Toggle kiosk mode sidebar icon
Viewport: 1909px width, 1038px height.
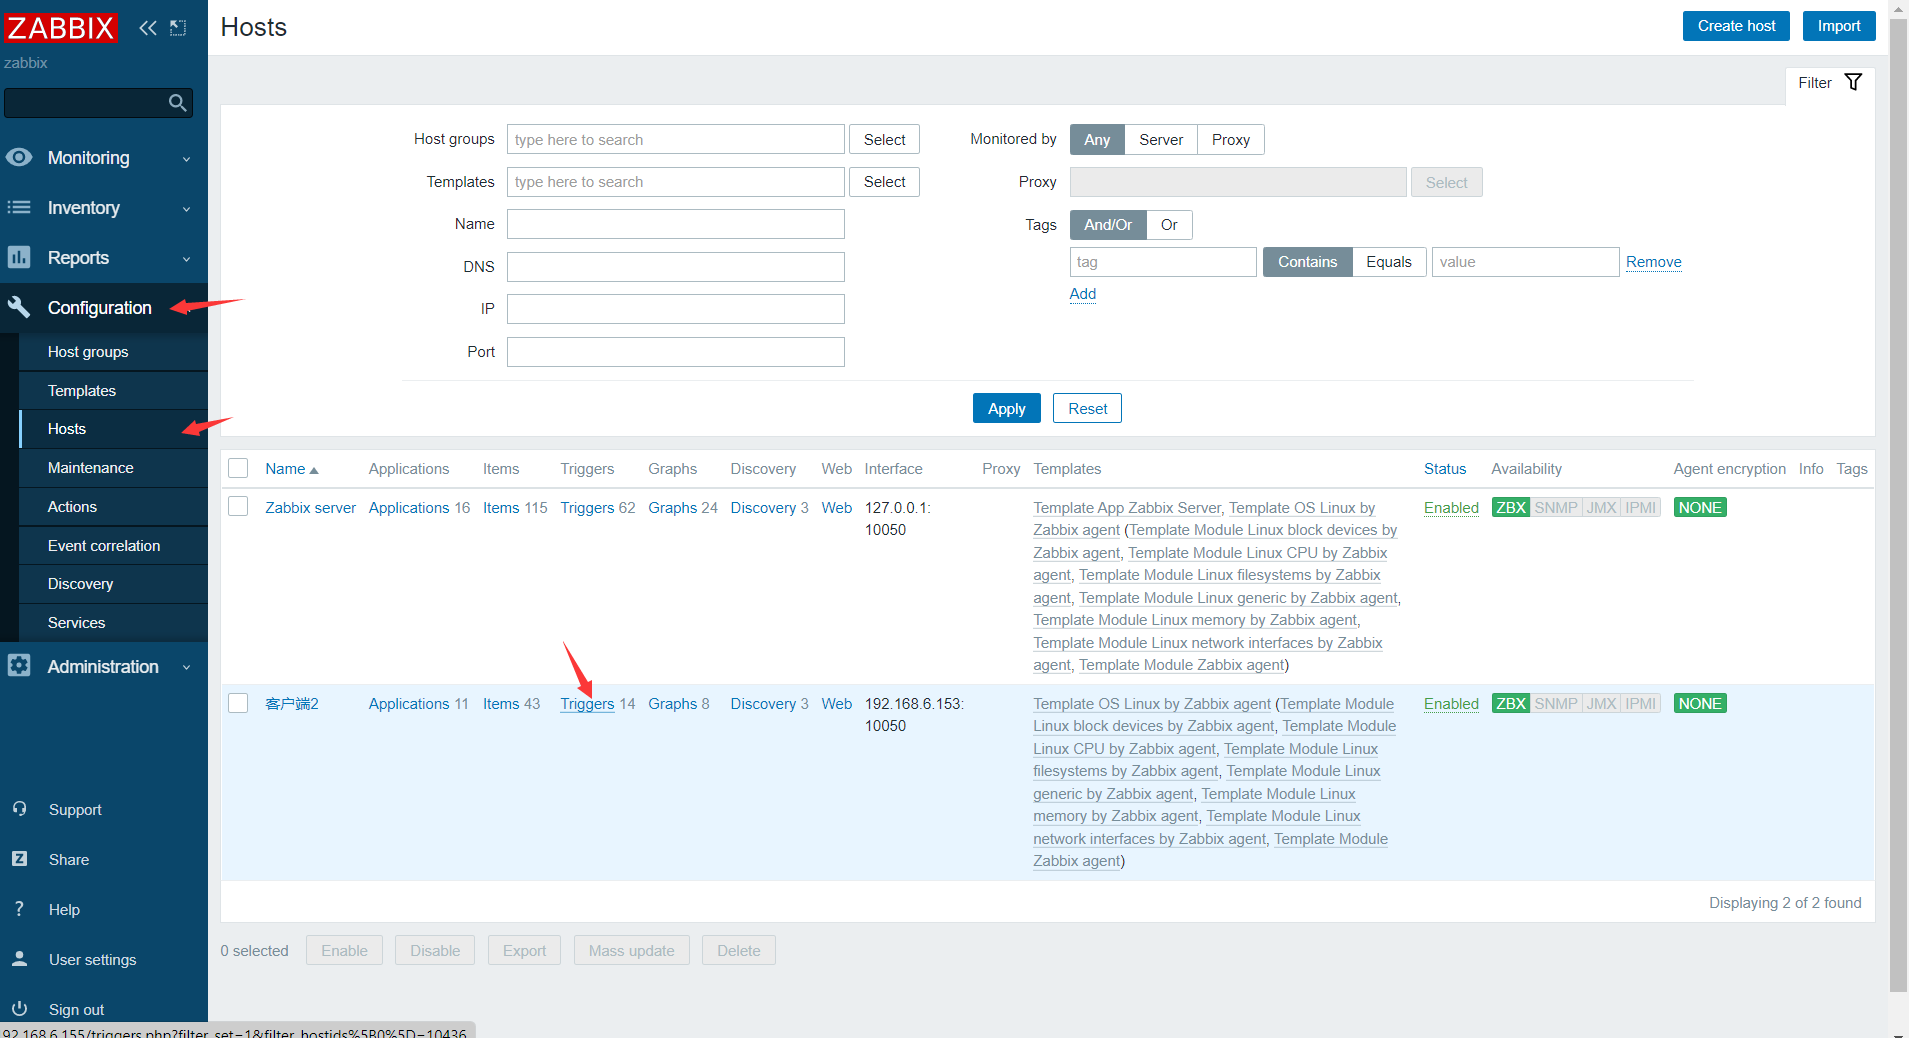click(178, 28)
